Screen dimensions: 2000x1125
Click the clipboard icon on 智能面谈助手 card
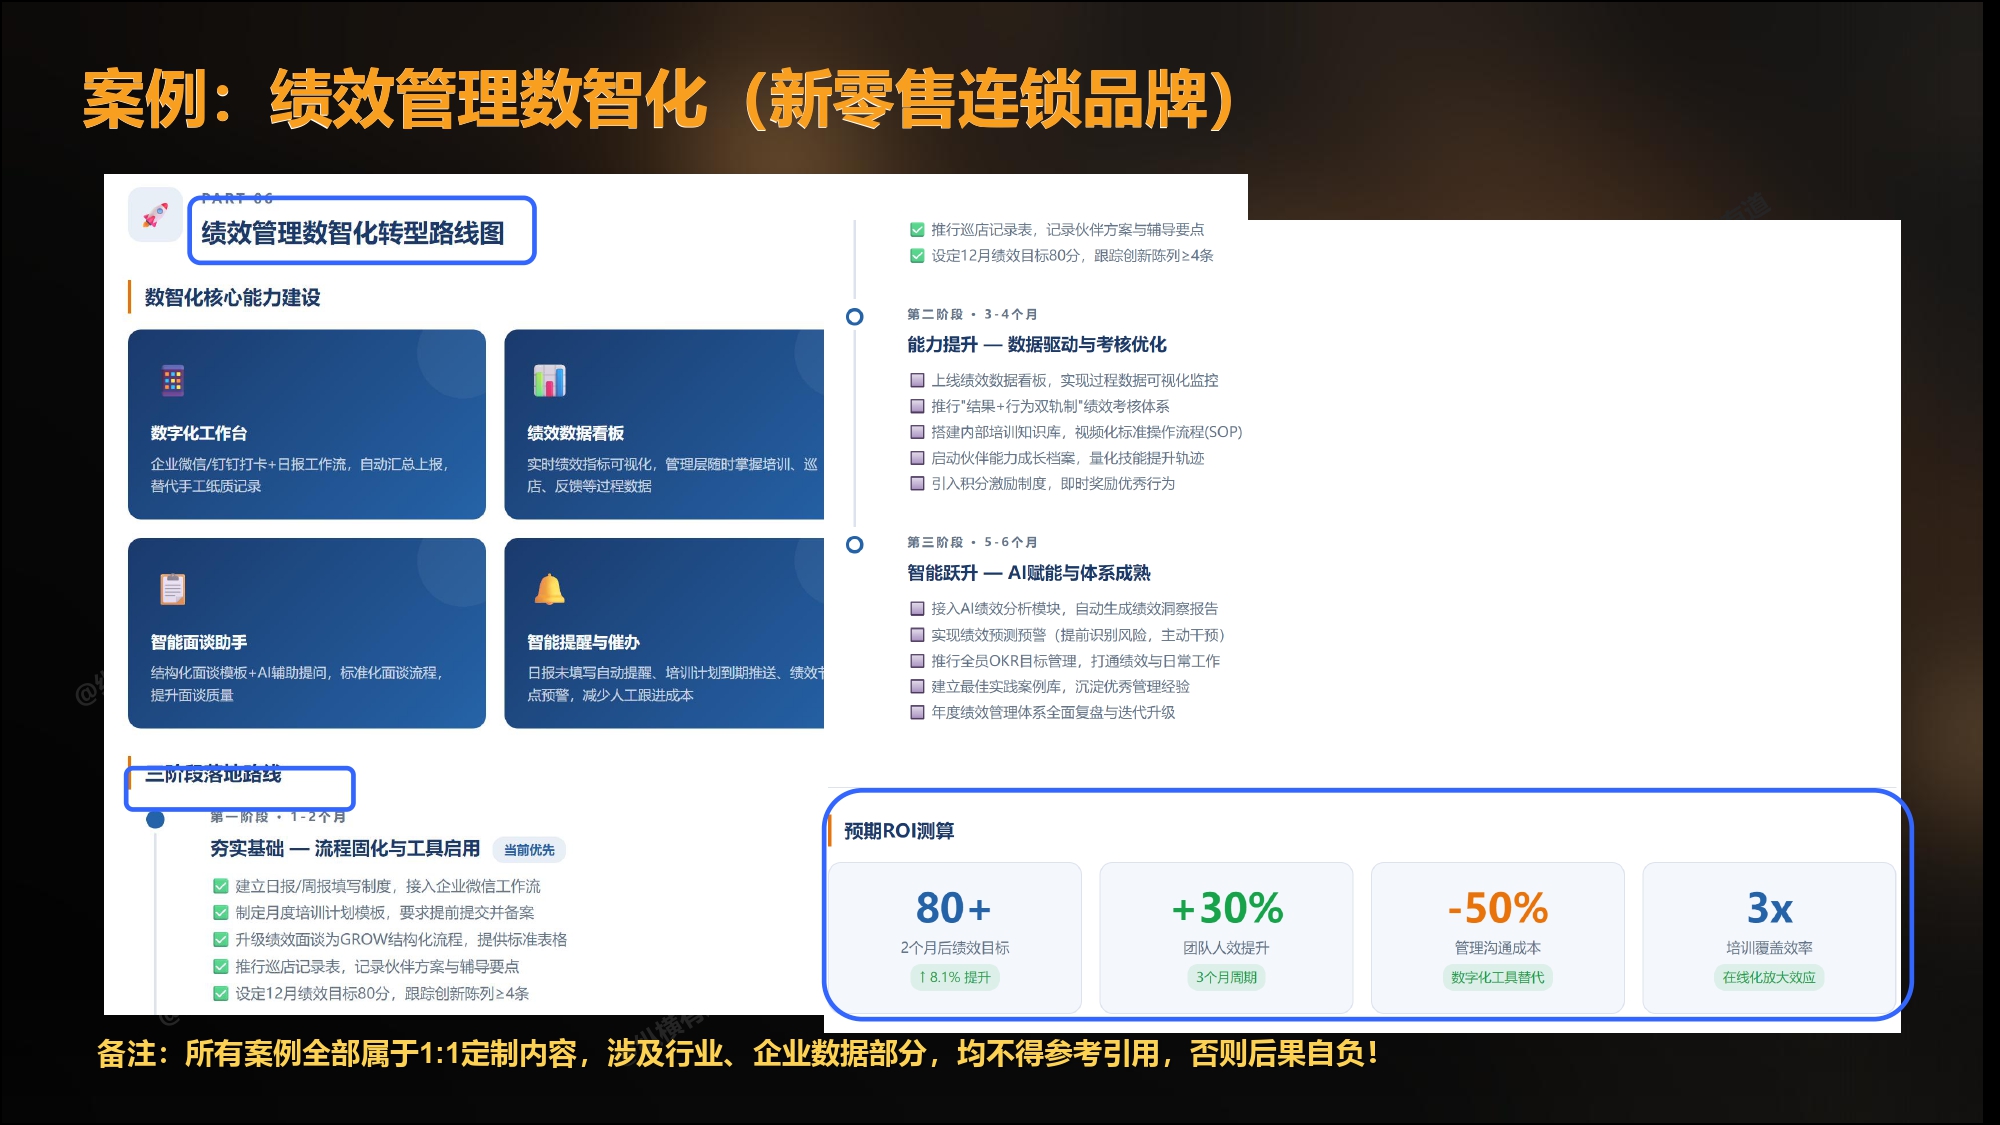pos(173,589)
